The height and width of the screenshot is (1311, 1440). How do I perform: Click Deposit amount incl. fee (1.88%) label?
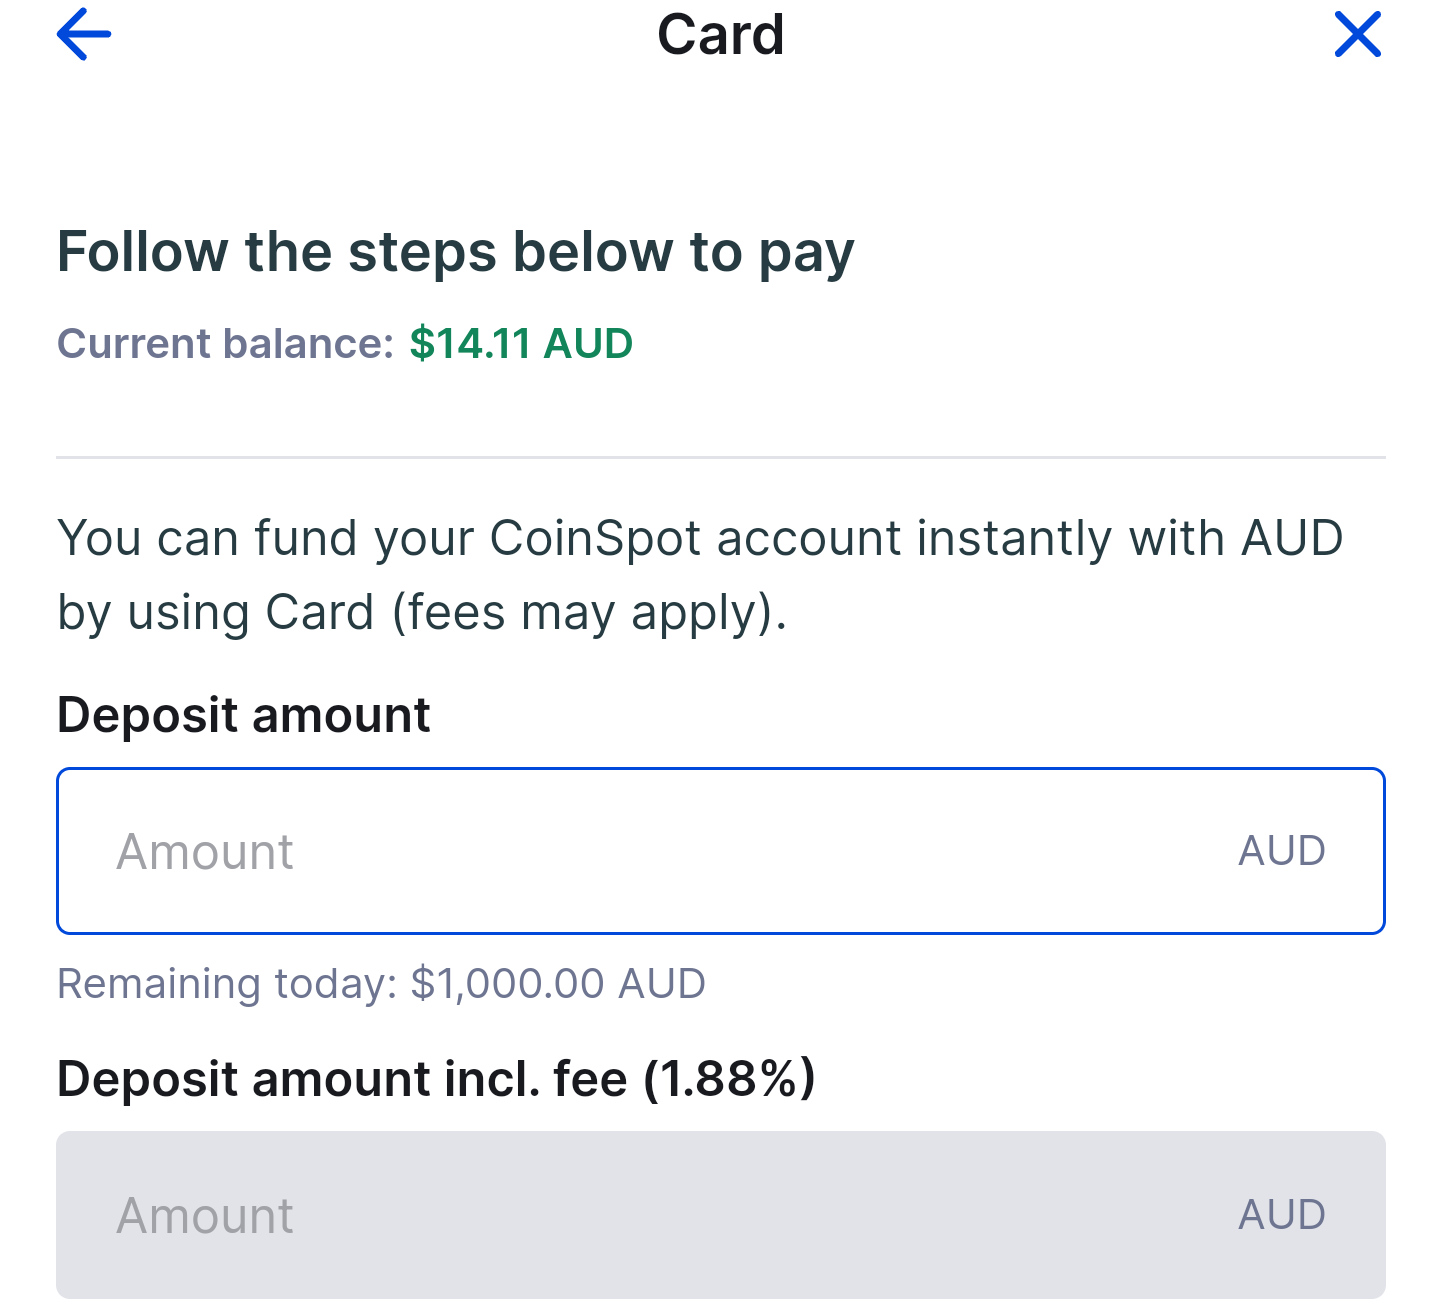[436, 1078]
